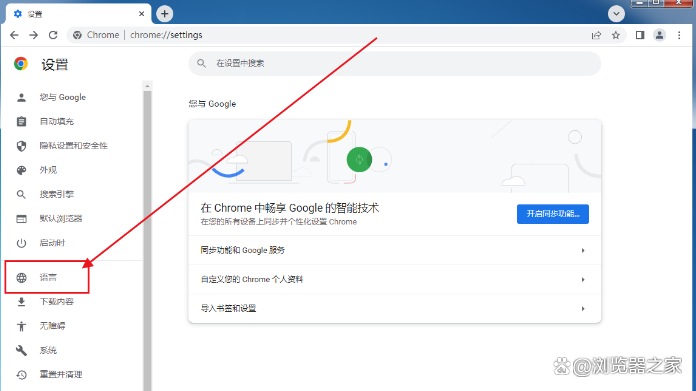
Task: Click the green sync icon in banner
Action: pos(359,160)
